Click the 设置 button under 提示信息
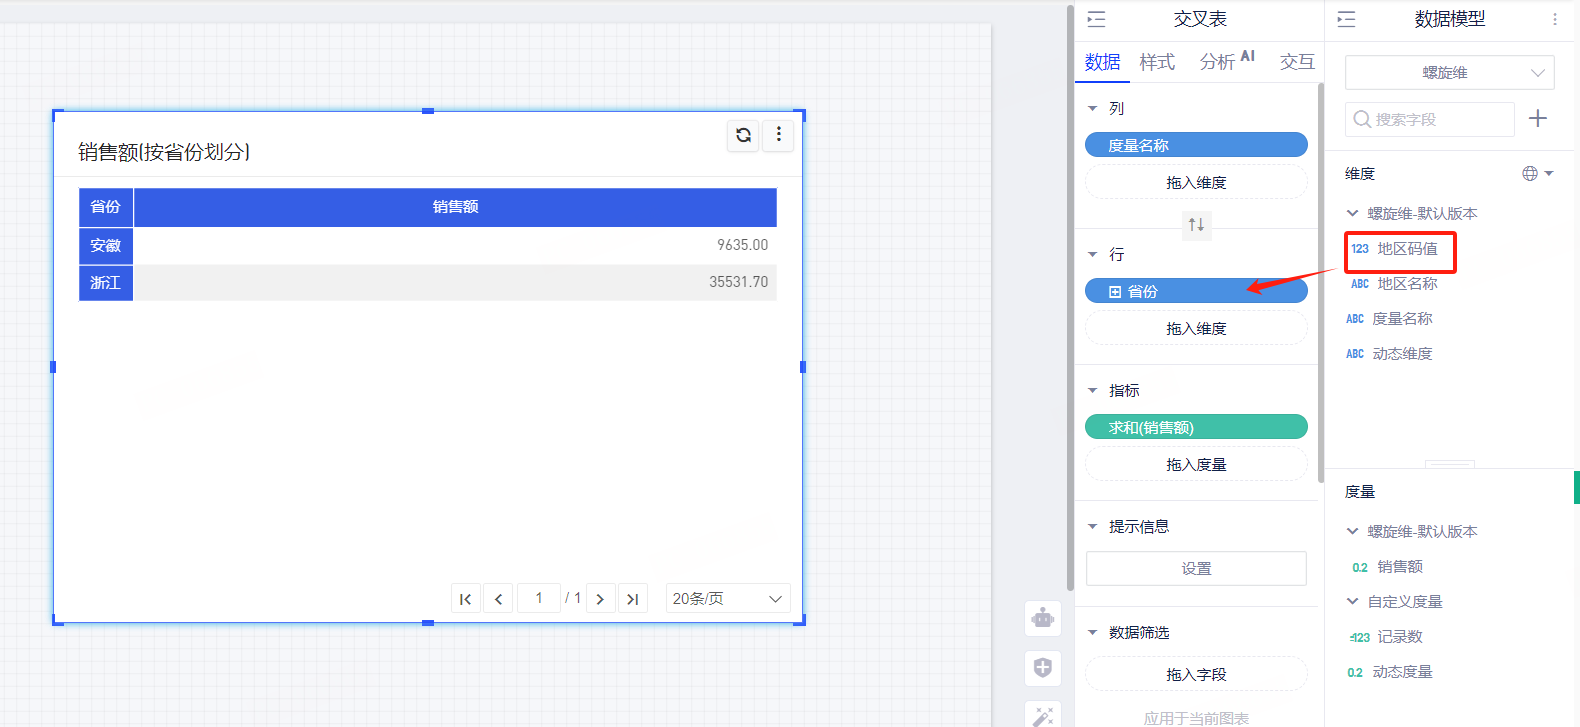 coord(1196,568)
